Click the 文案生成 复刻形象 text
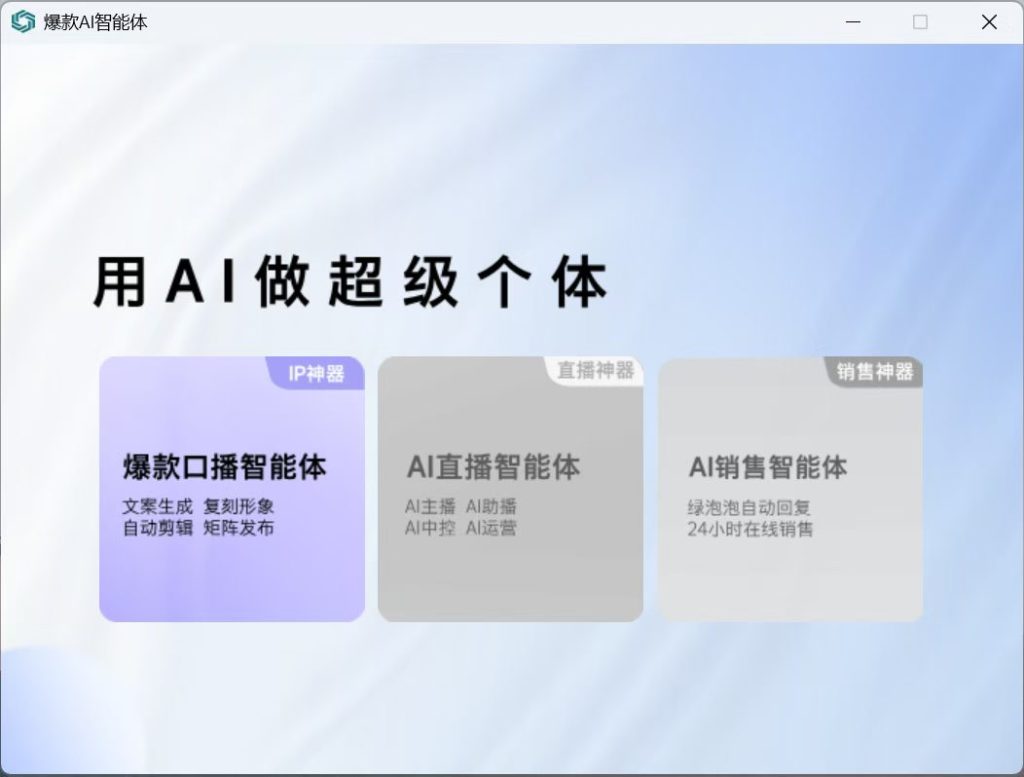Image resolution: width=1024 pixels, height=777 pixels. coord(198,506)
